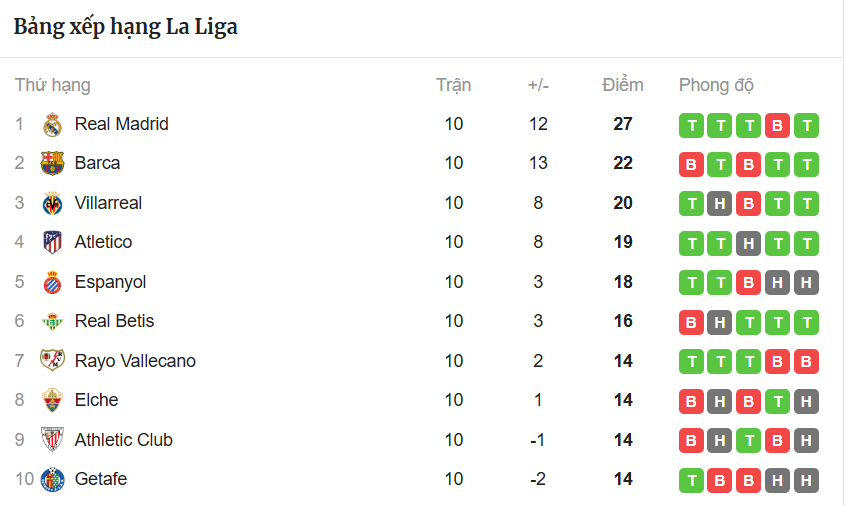
Task: Click Real Madrid's red B form badge
Action: 777,126
